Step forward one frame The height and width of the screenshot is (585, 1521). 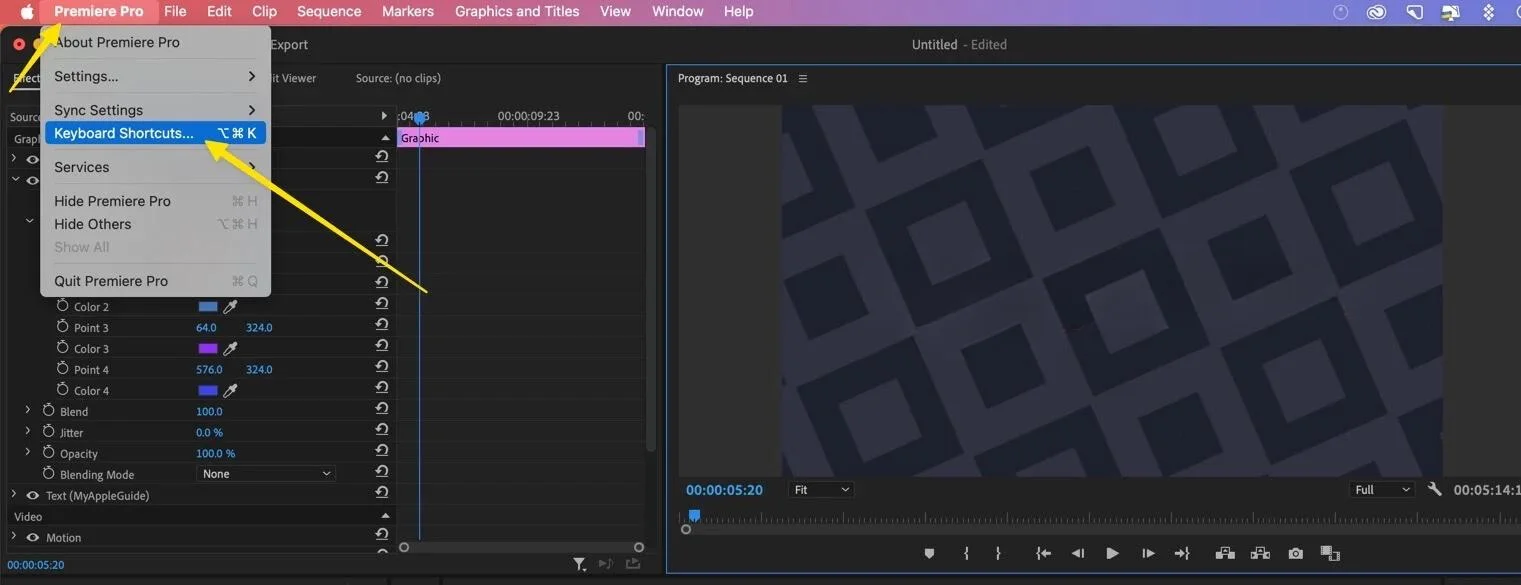(x=1148, y=553)
